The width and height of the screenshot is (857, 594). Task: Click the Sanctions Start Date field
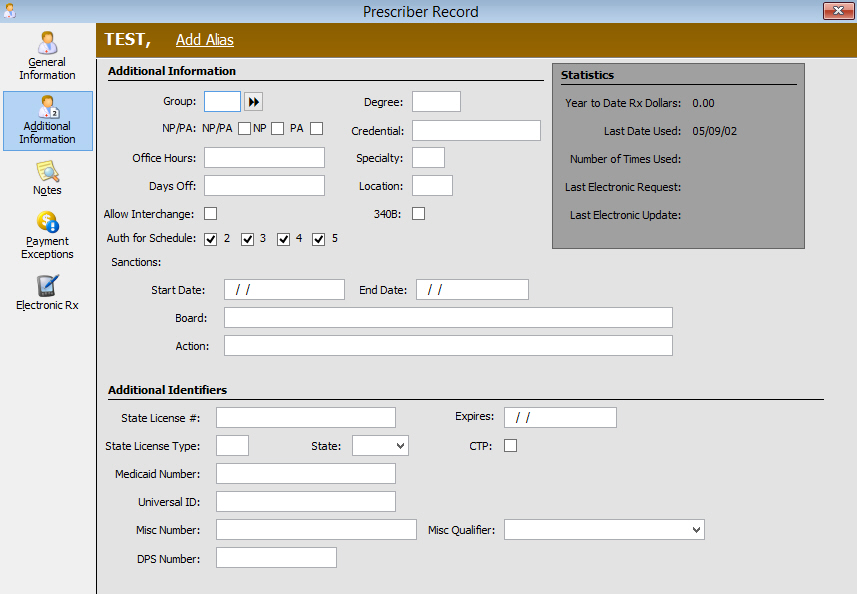(284, 290)
